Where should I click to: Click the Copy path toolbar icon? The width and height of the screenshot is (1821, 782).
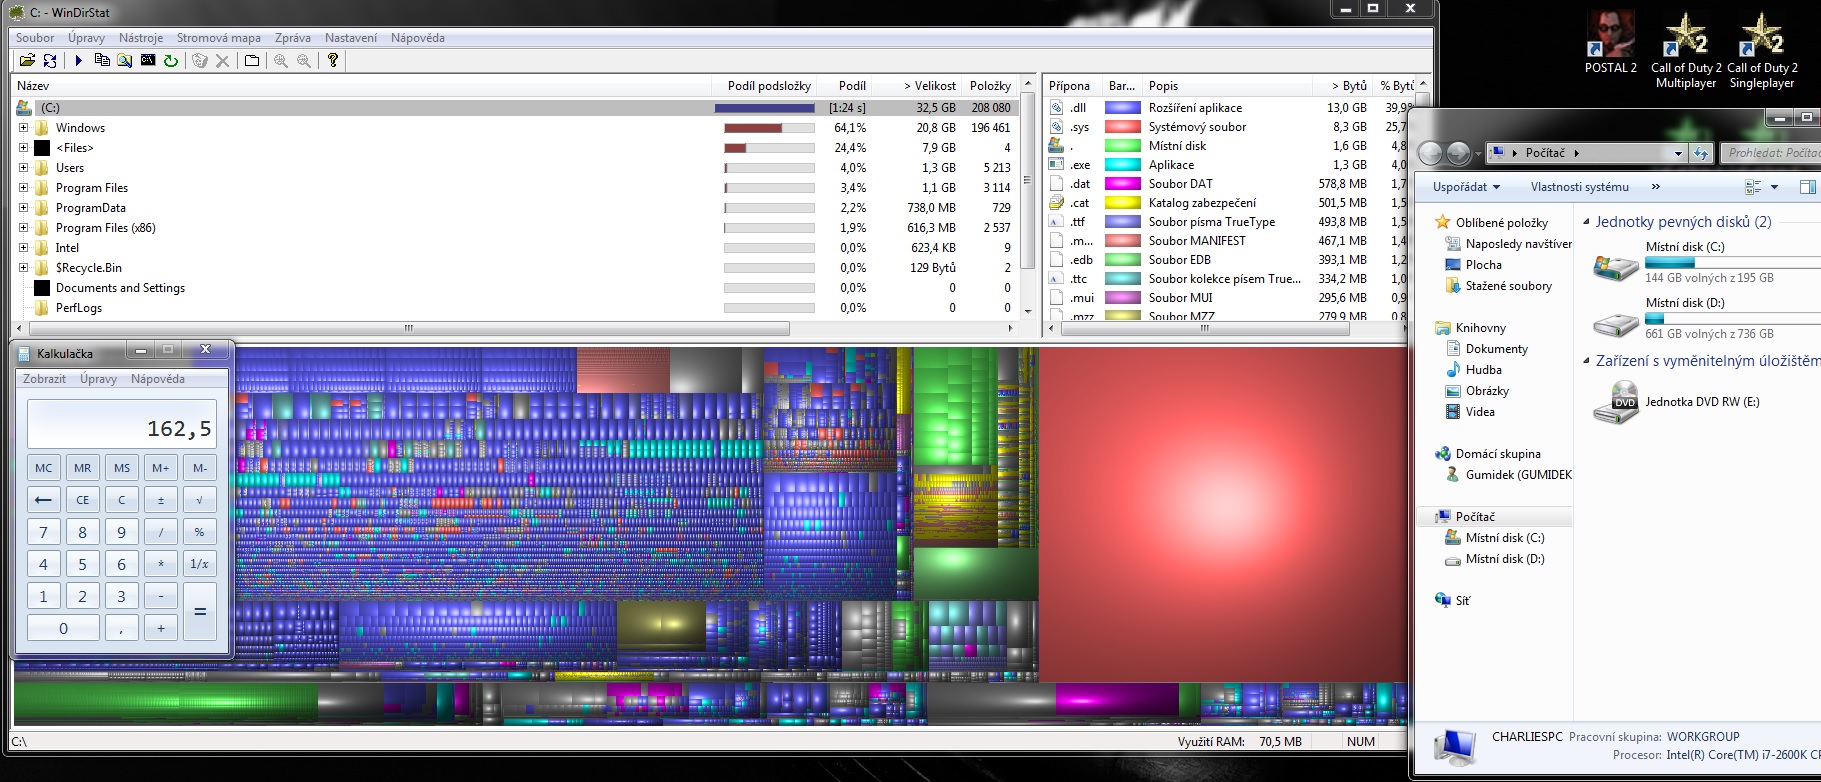pos(101,61)
